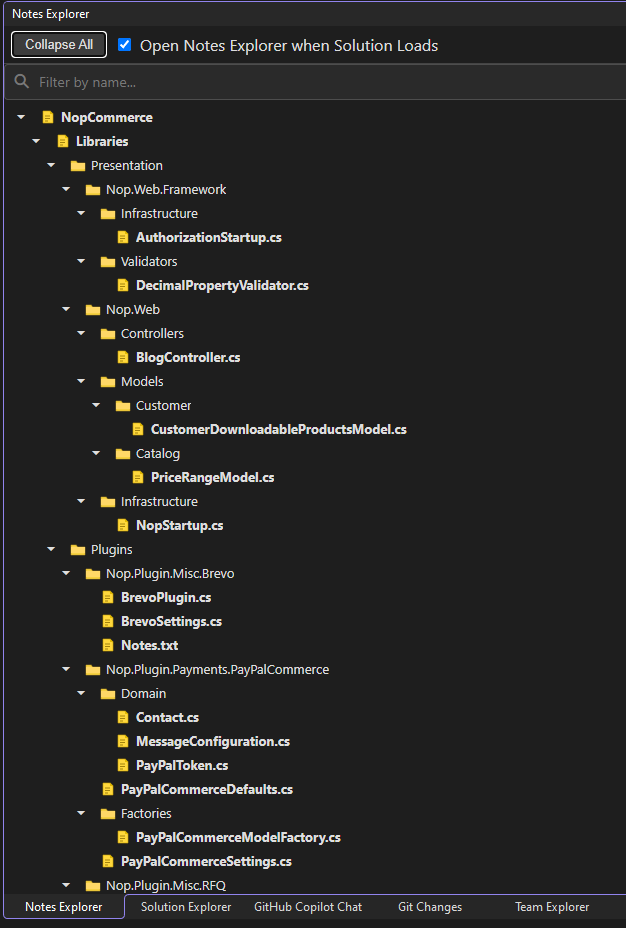This screenshot has height=928, width=626.
Task: Click the folder icon beside Nop.Plugin.Misc.Brevo
Action: (x=92, y=573)
